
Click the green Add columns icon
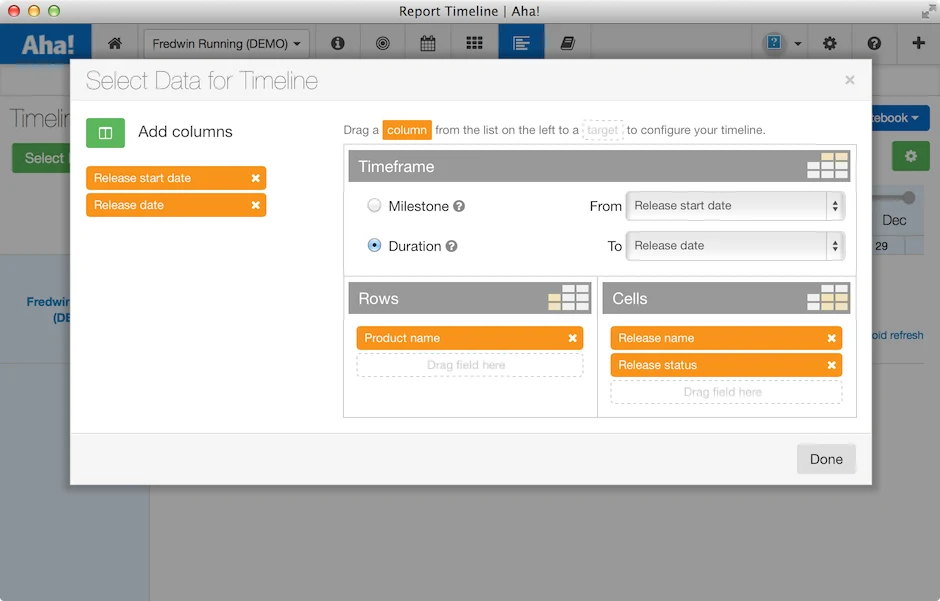[106, 132]
